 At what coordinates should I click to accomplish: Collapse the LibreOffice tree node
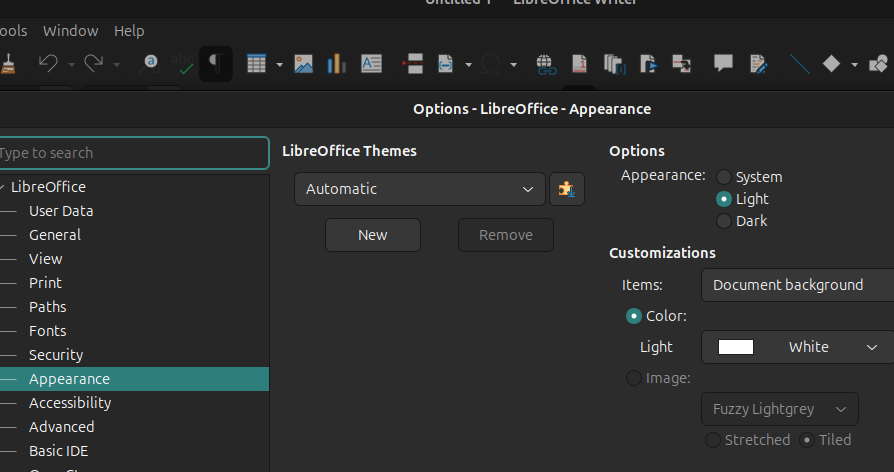pos(3,187)
